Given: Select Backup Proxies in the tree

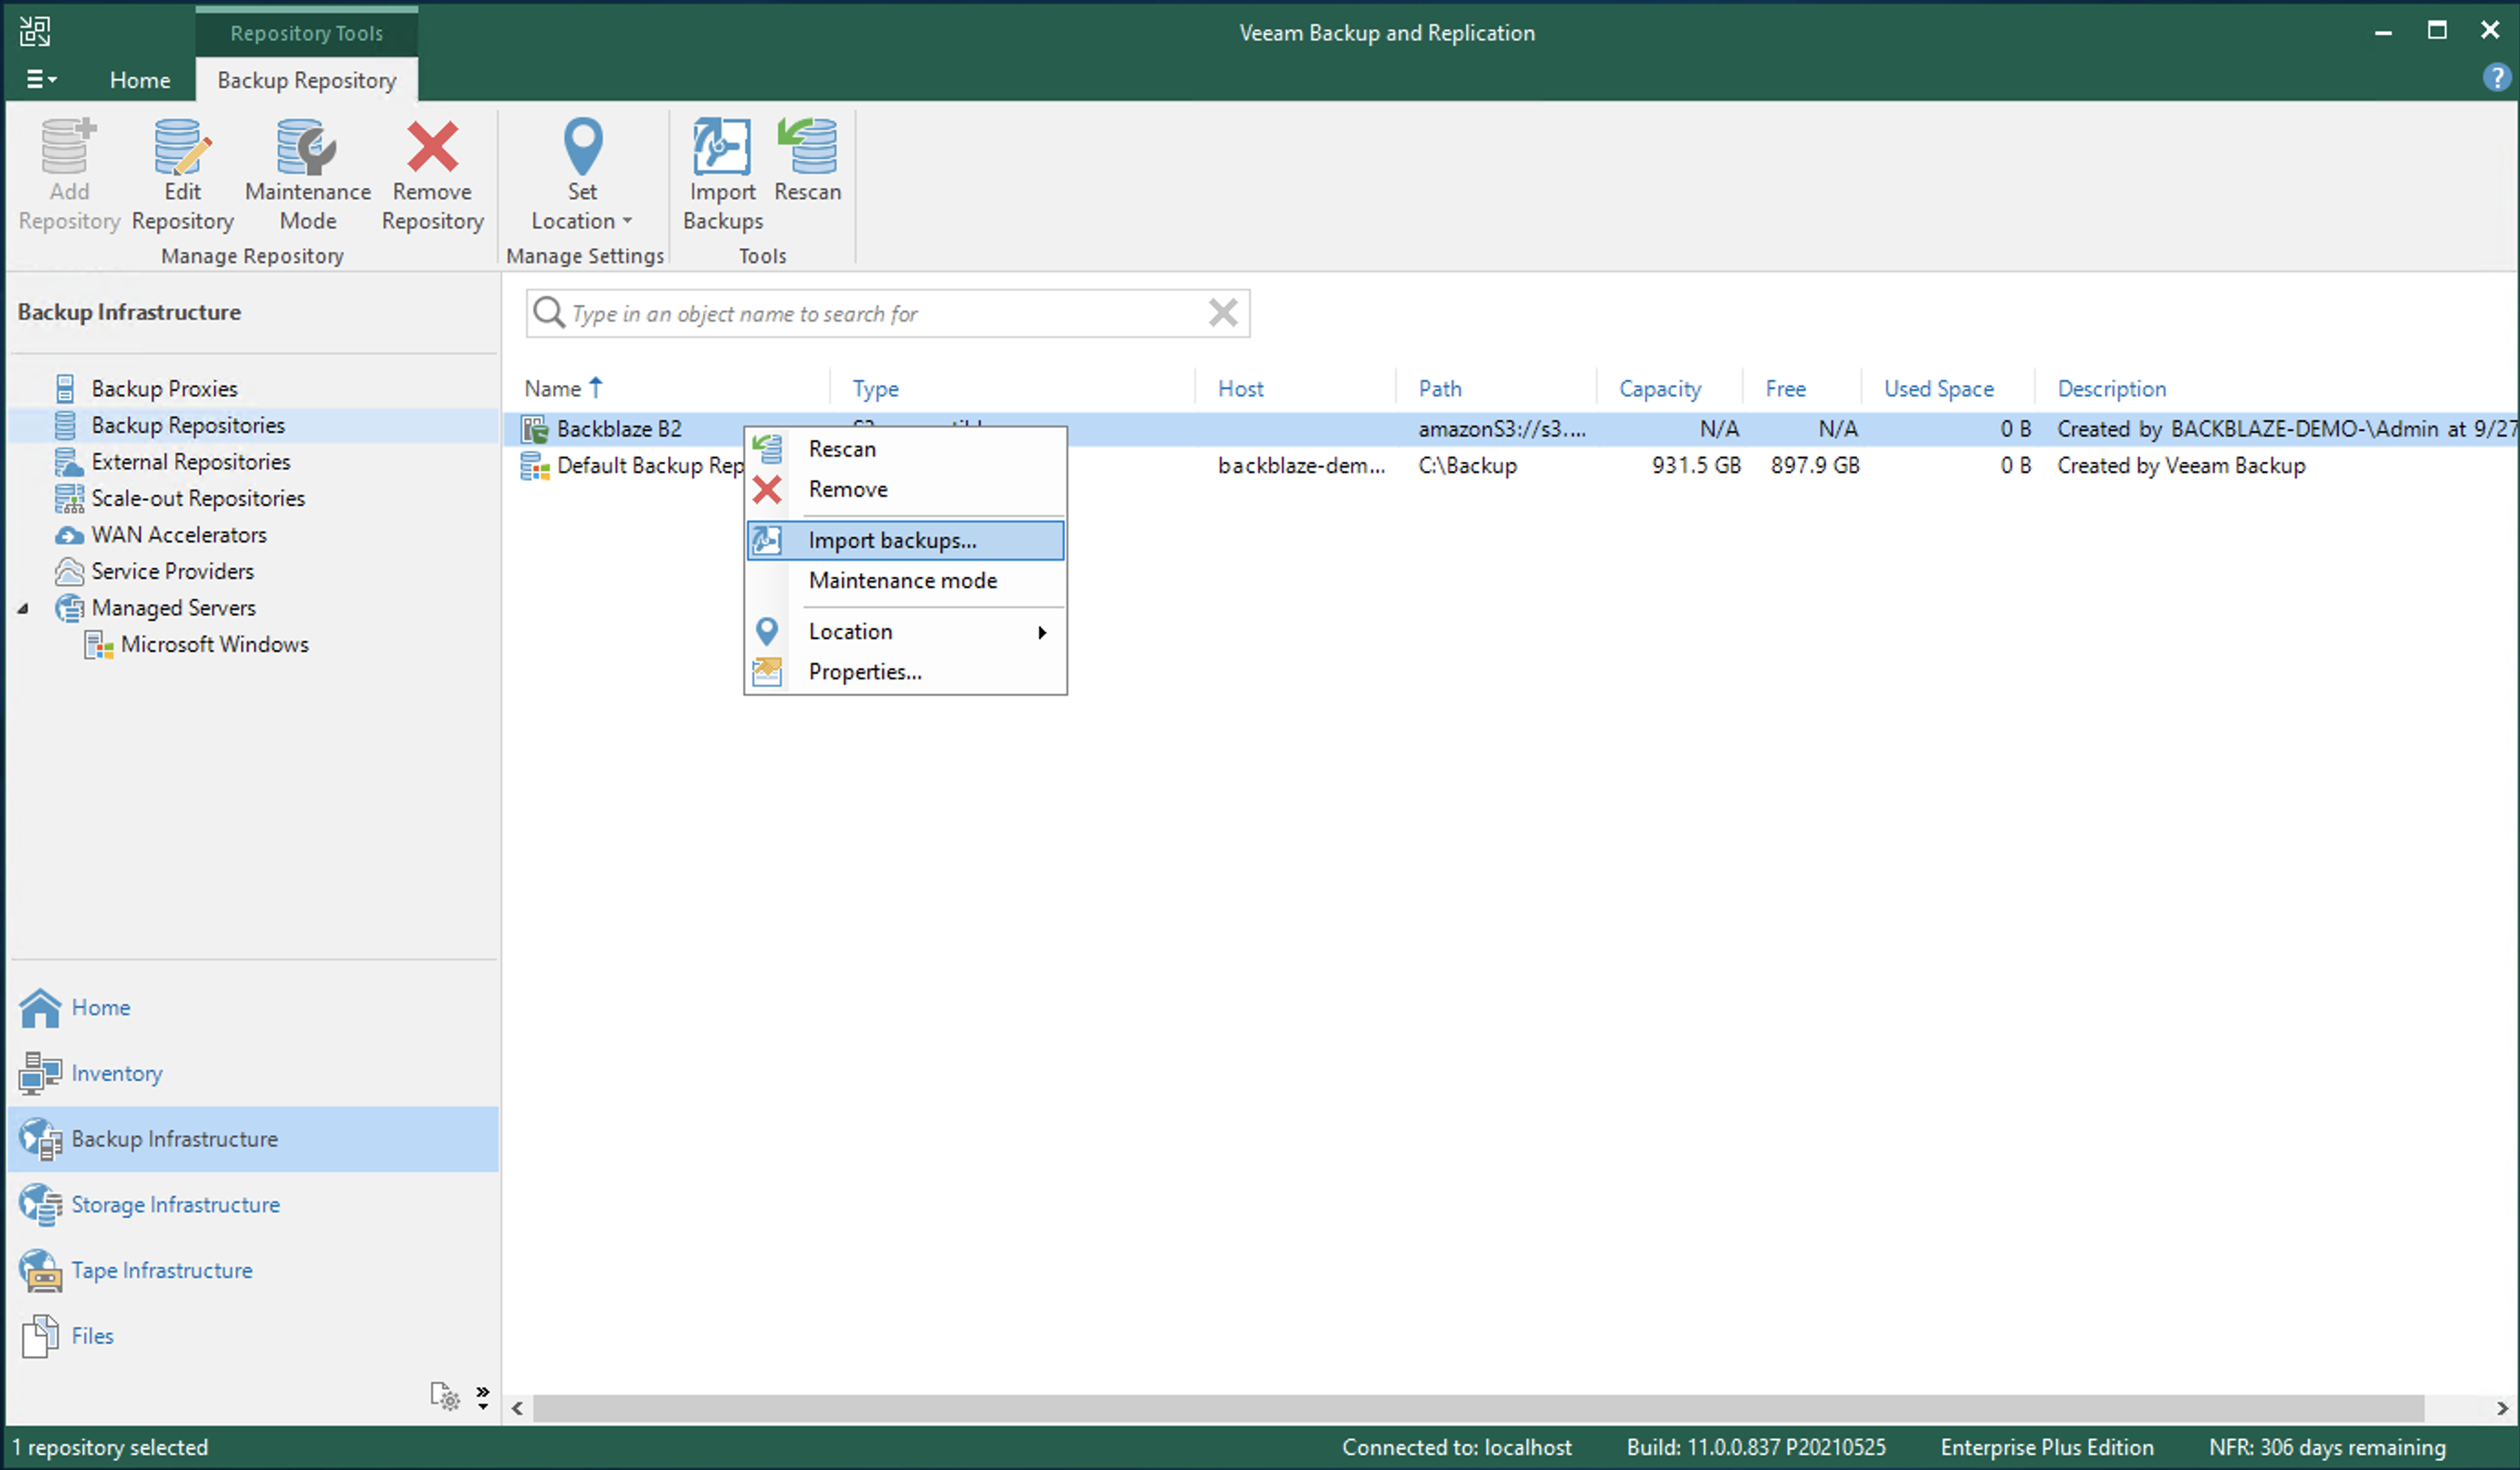Looking at the screenshot, I should click(164, 388).
